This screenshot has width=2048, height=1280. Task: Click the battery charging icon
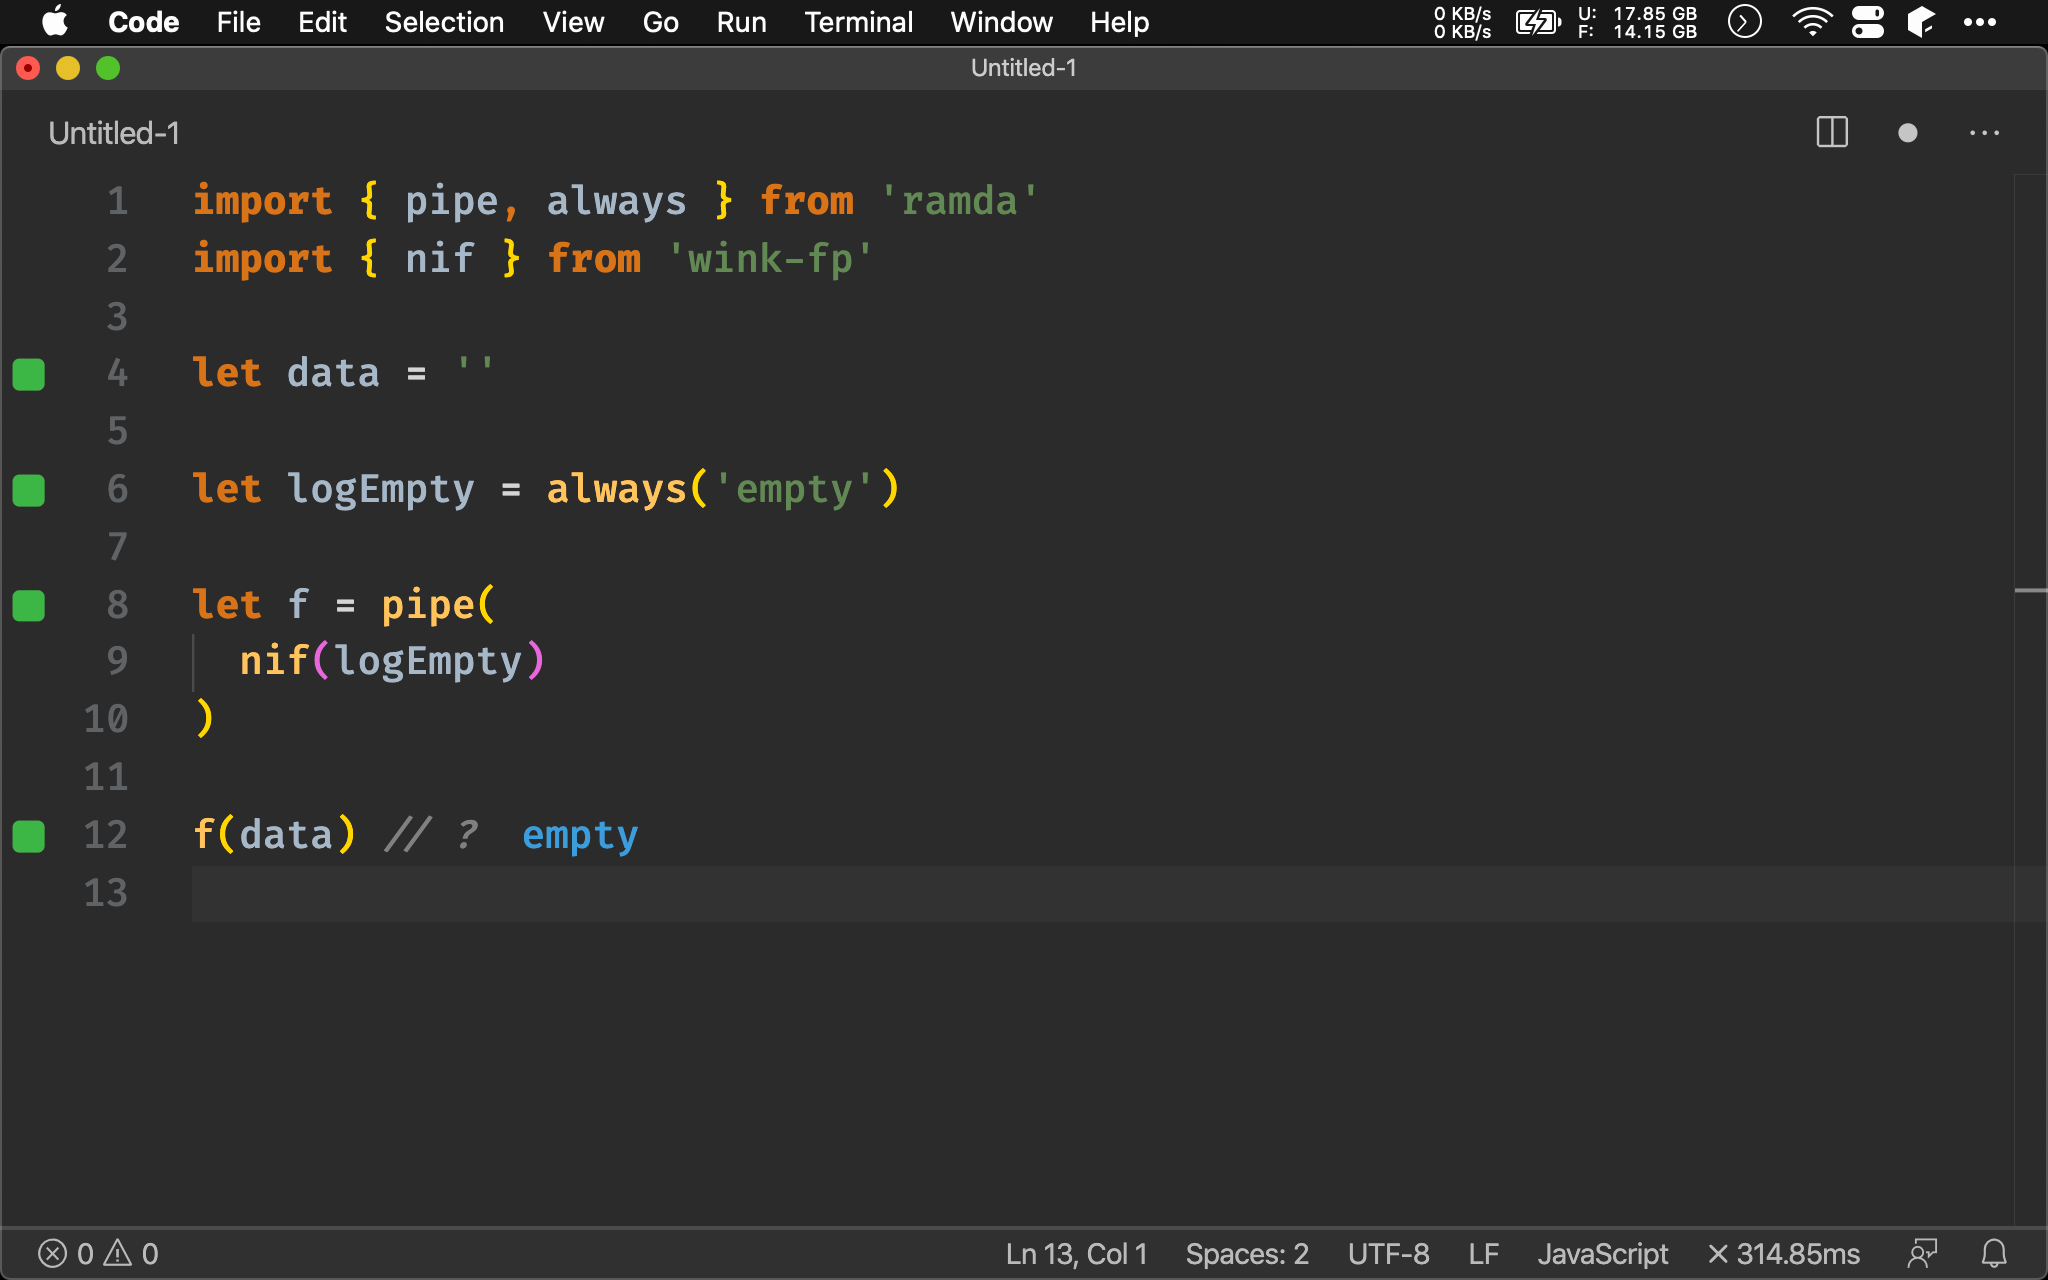pos(1537,22)
